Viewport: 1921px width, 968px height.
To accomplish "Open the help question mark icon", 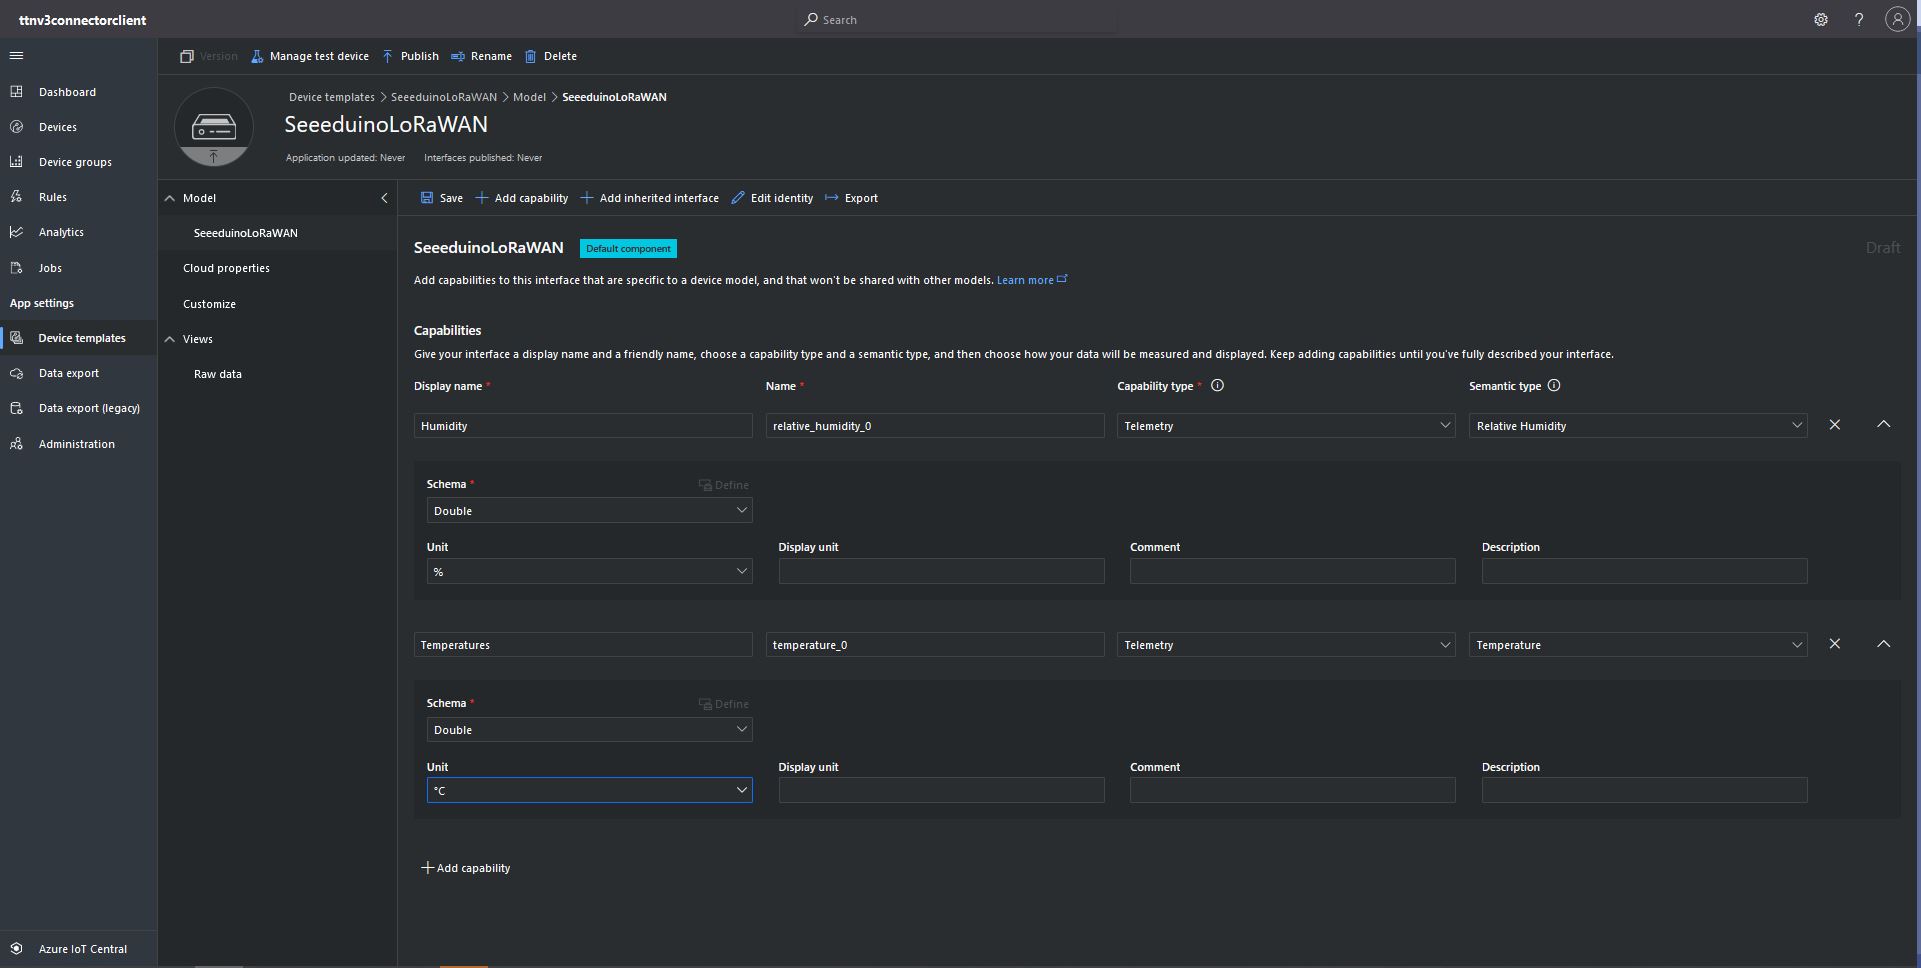I will [1858, 20].
